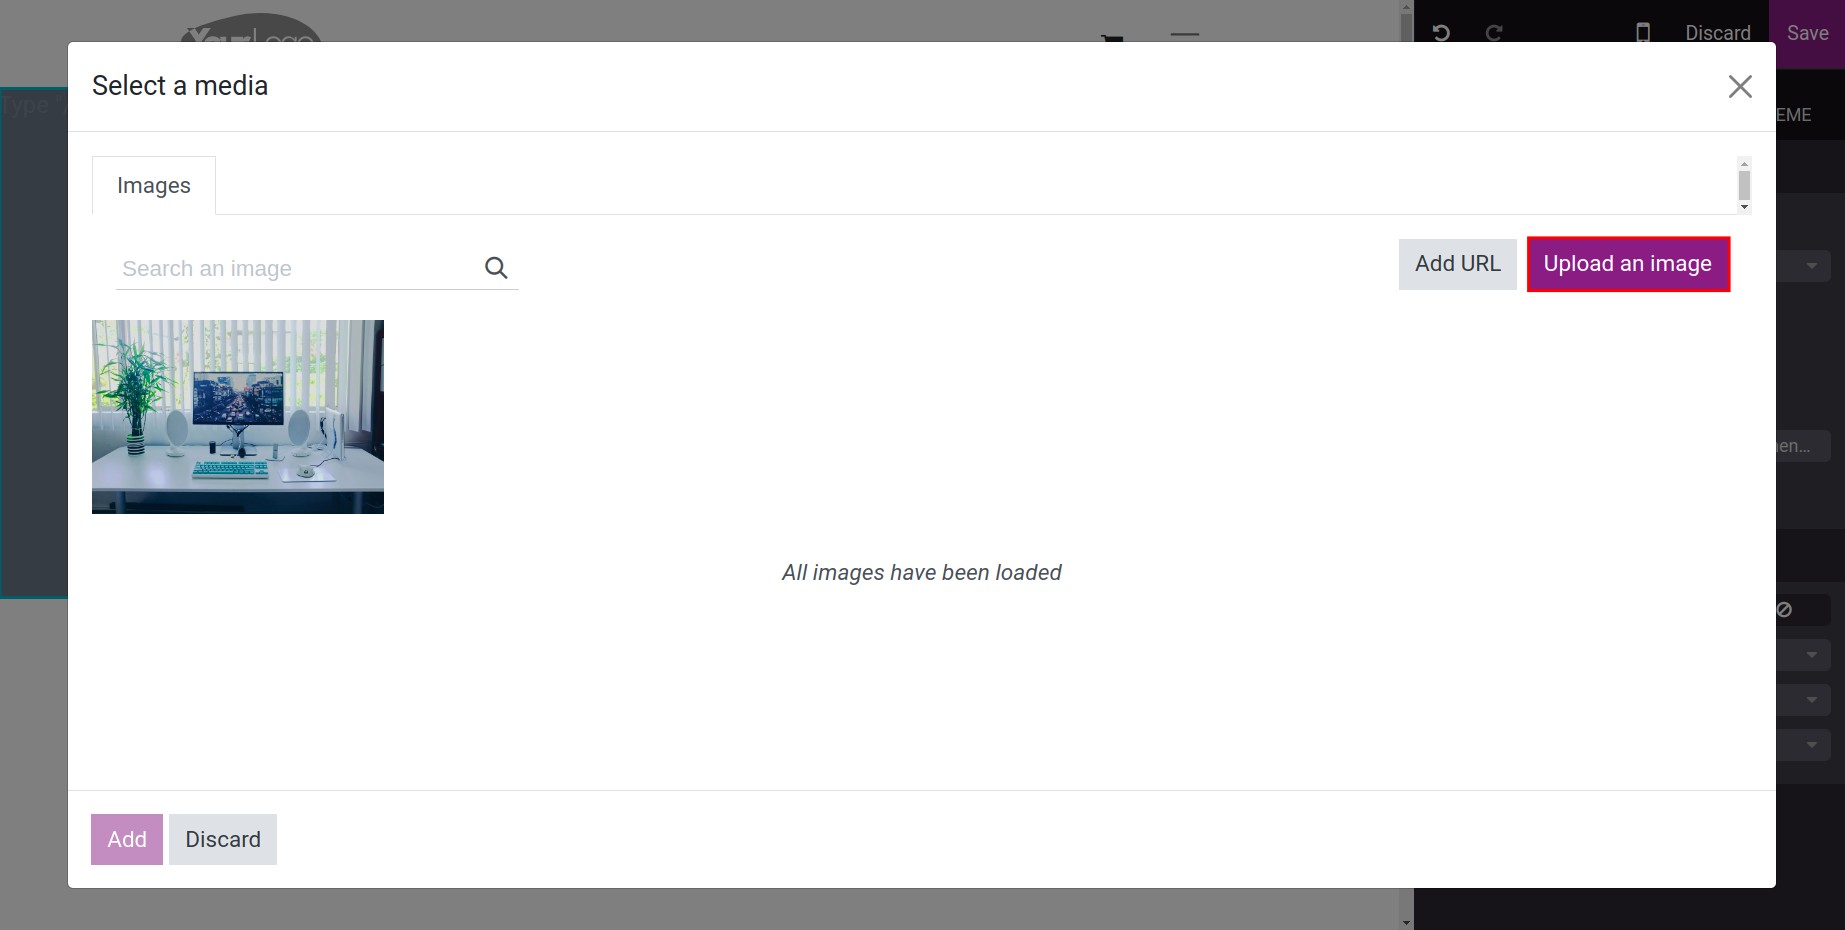Open the shopping cart icon in the header
The width and height of the screenshot is (1845, 930).
tap(1112, 39)
